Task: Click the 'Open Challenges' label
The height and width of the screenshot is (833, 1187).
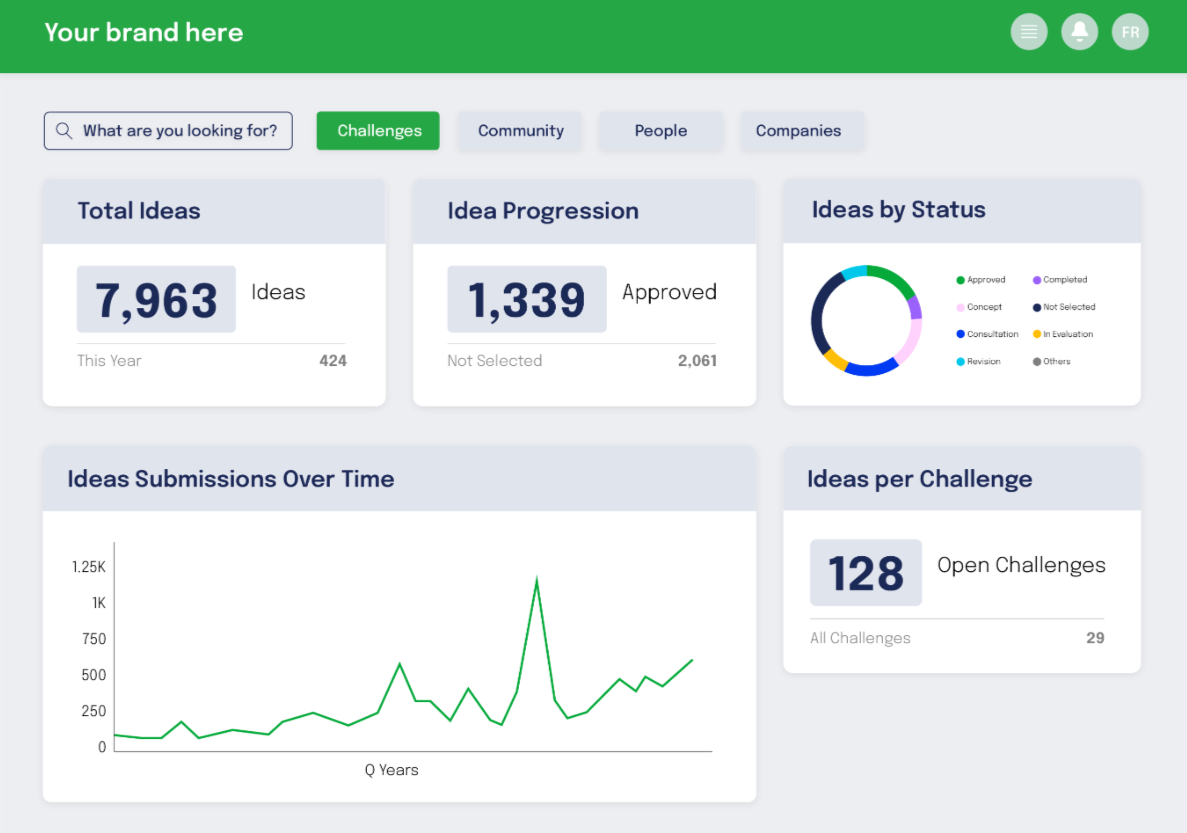Action: (1021, 566)
